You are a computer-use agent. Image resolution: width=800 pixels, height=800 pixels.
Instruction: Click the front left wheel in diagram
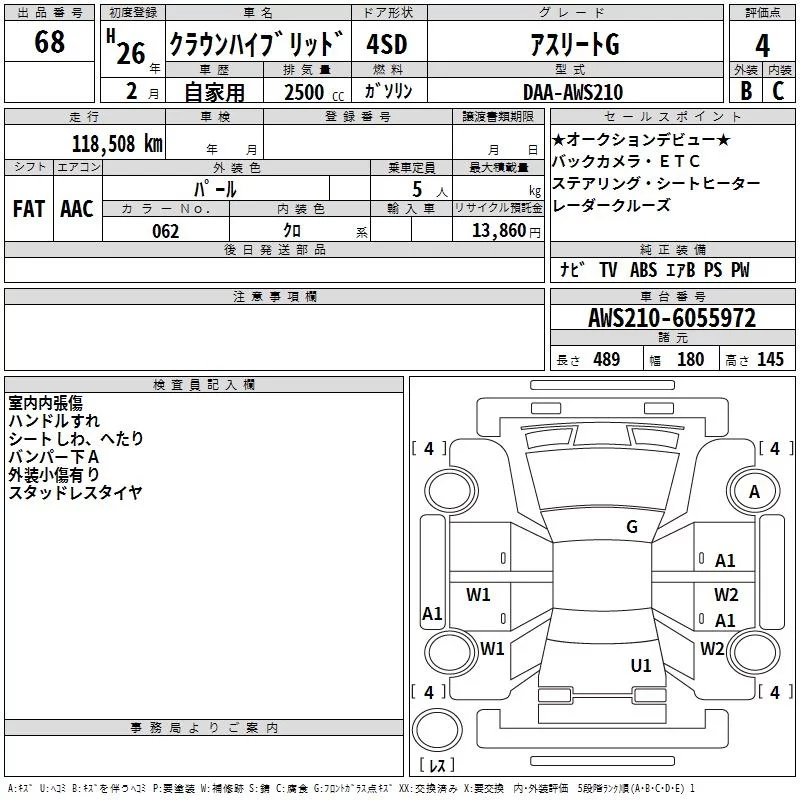[x=451, y=491]
